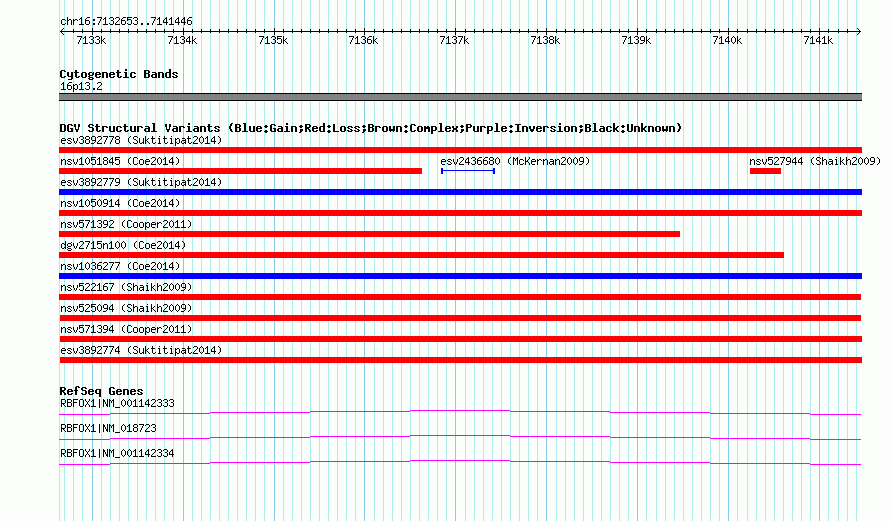Click the 7134k ruler mark
Image resolution: width=890 pixels, height=521 pixels.
coord(182,40)
